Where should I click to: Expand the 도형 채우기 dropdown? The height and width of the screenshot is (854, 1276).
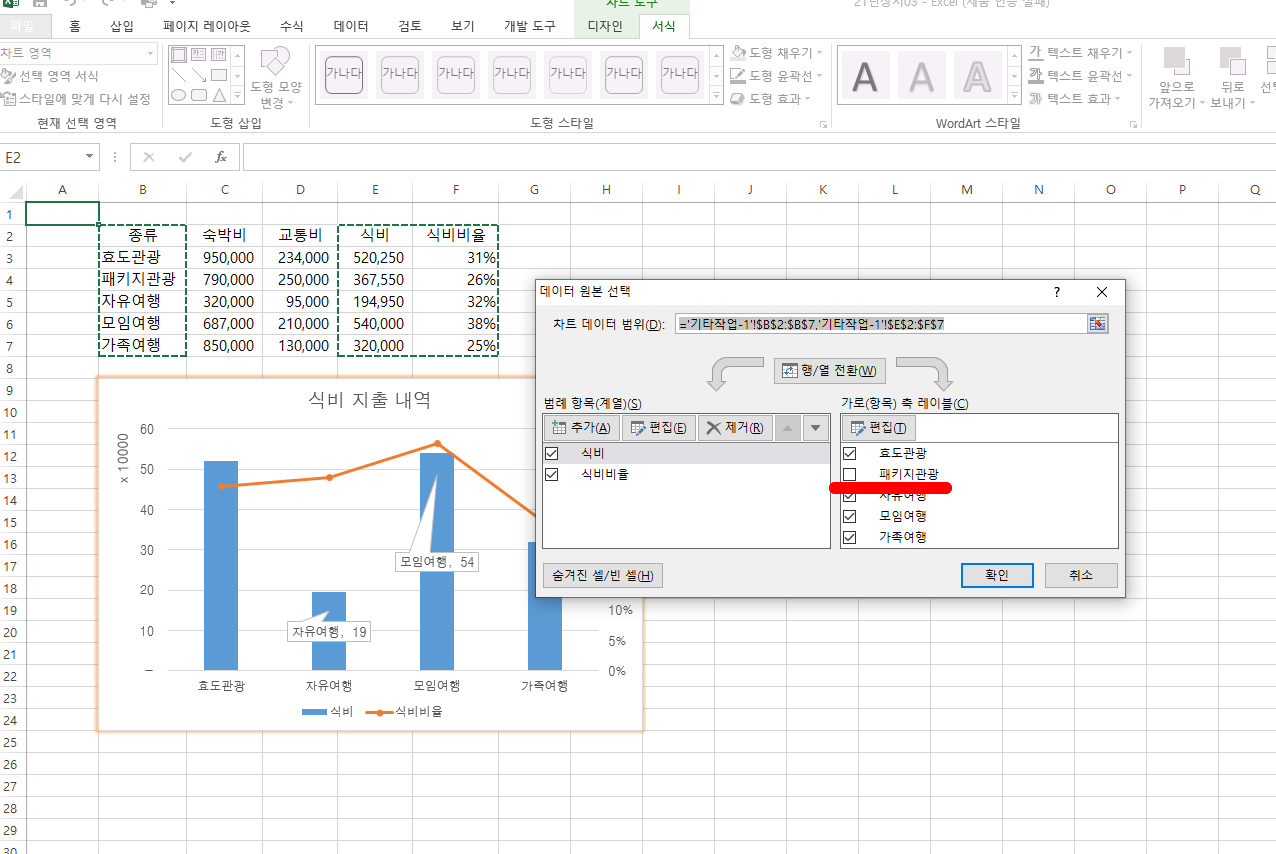pyautogui.click(x=819, y=52)
